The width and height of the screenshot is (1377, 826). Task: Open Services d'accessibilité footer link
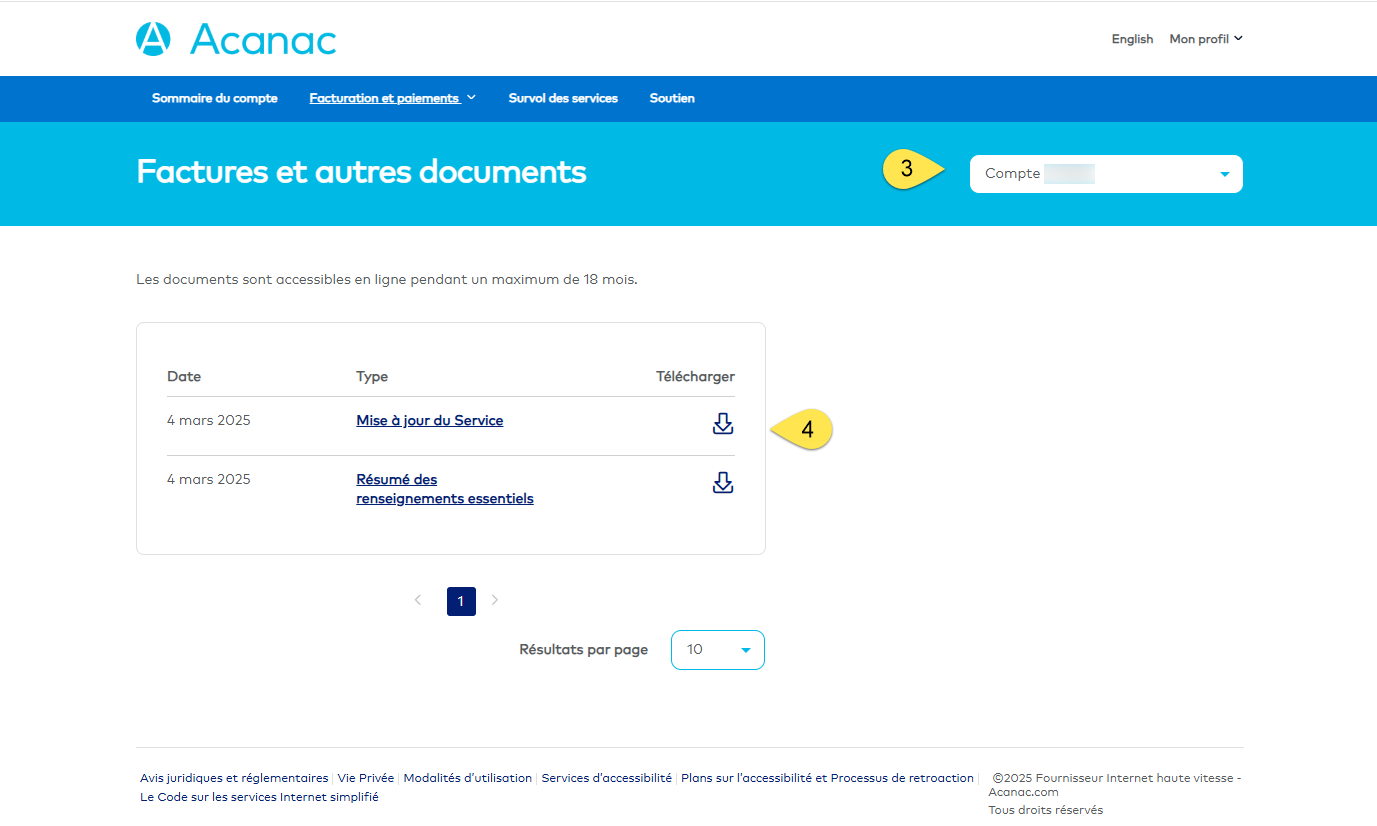607,778
